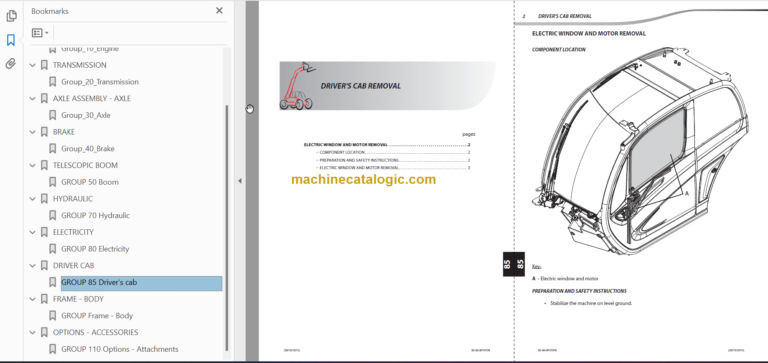Open the GROUP 110 Options - Attachments bookmark
The height and width of the screenshot is (363, 768).
[120, 349]
